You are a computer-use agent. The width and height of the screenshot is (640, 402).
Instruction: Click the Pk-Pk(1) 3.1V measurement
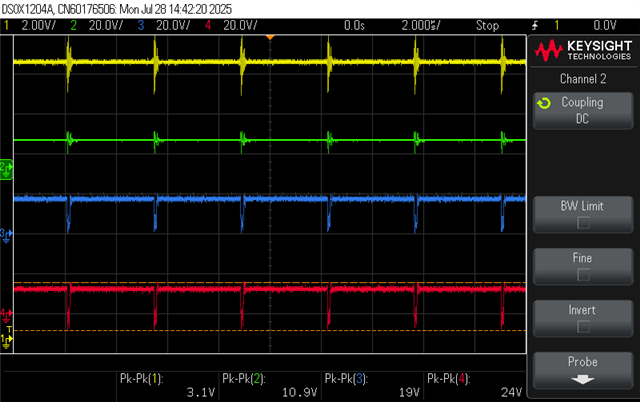coord(168,385)
